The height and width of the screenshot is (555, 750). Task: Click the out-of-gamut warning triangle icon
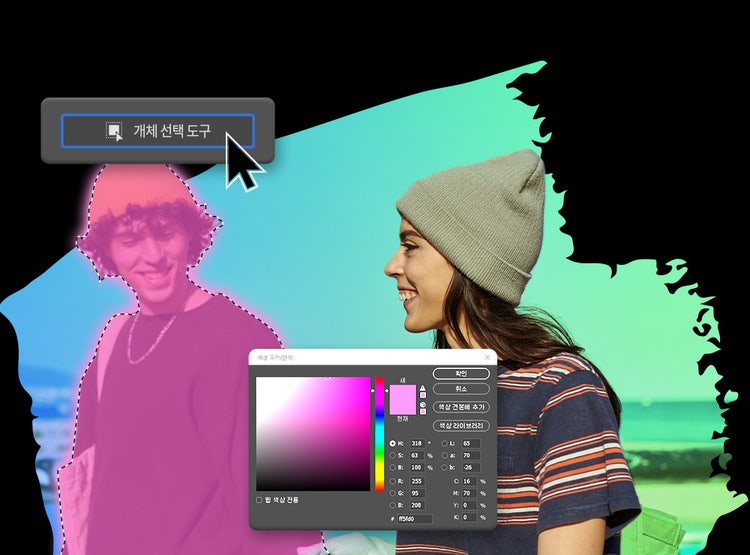[423, 388]
